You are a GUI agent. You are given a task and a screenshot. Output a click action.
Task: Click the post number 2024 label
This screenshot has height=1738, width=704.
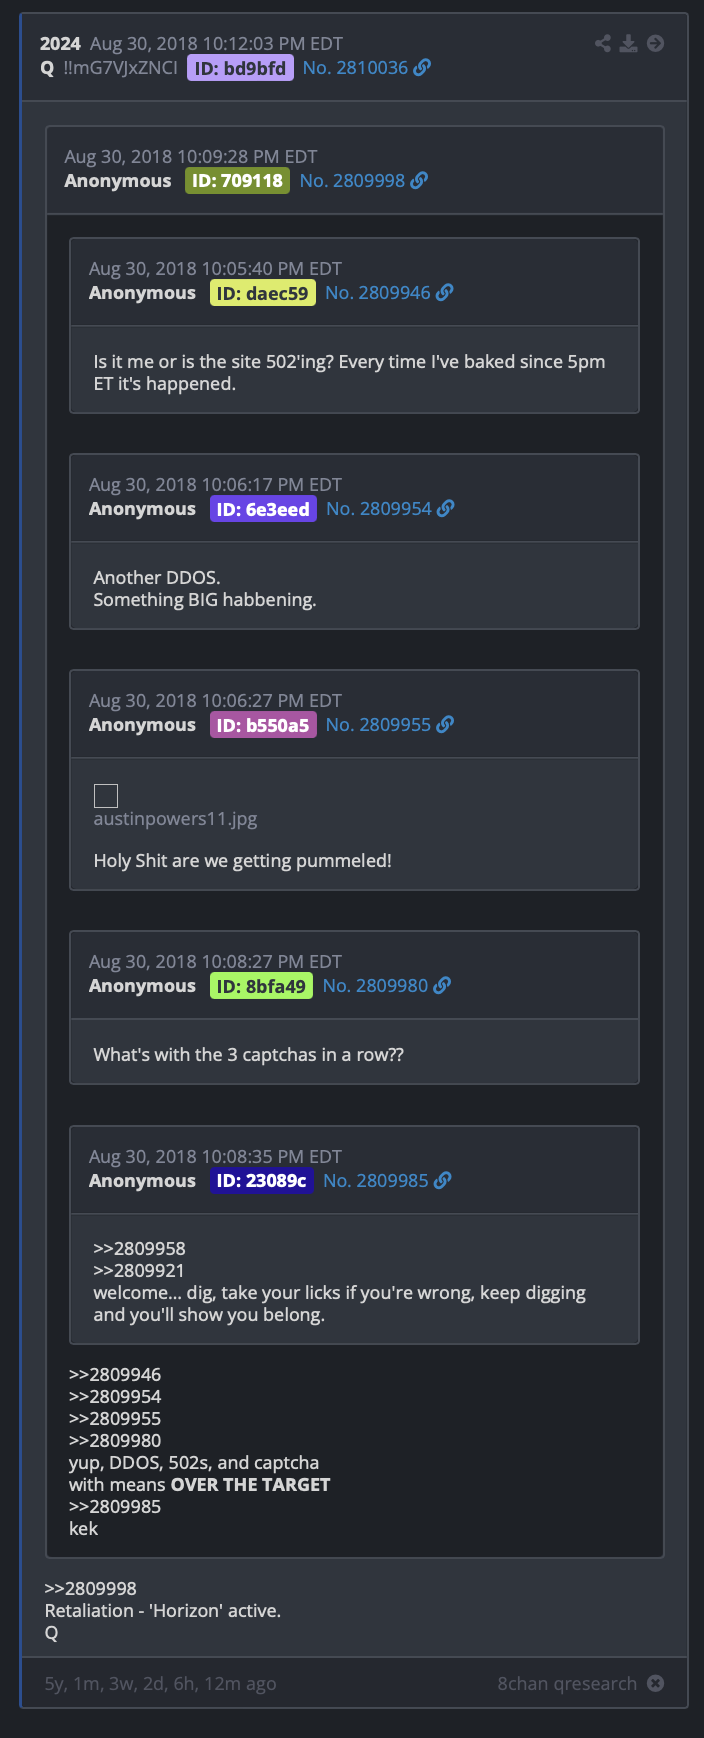[60, 44]
